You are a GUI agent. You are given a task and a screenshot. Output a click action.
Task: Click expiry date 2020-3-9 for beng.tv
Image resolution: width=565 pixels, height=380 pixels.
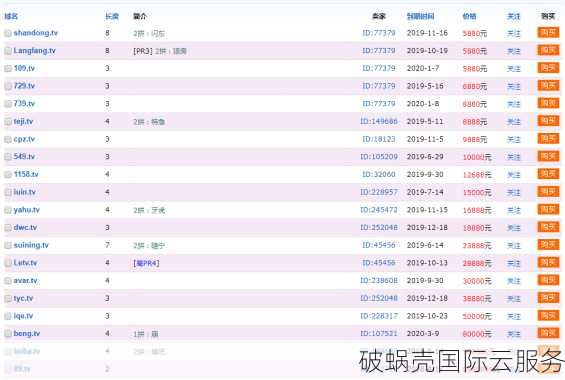423,334
